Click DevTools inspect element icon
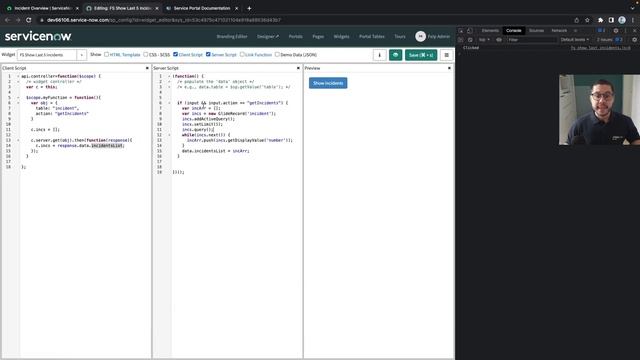This screenshot has width=640, height=360. click(x=461, y=31)
